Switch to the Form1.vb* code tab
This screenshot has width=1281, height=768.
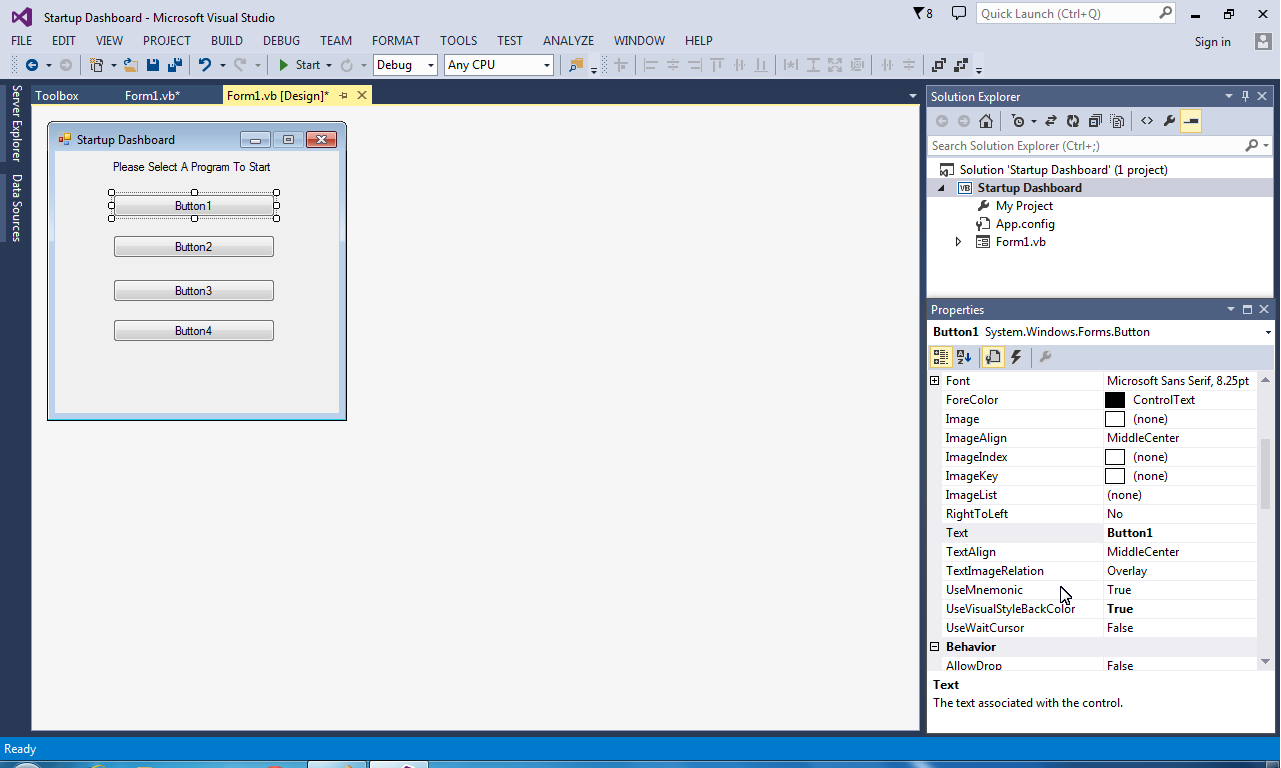tap(152, 96)
